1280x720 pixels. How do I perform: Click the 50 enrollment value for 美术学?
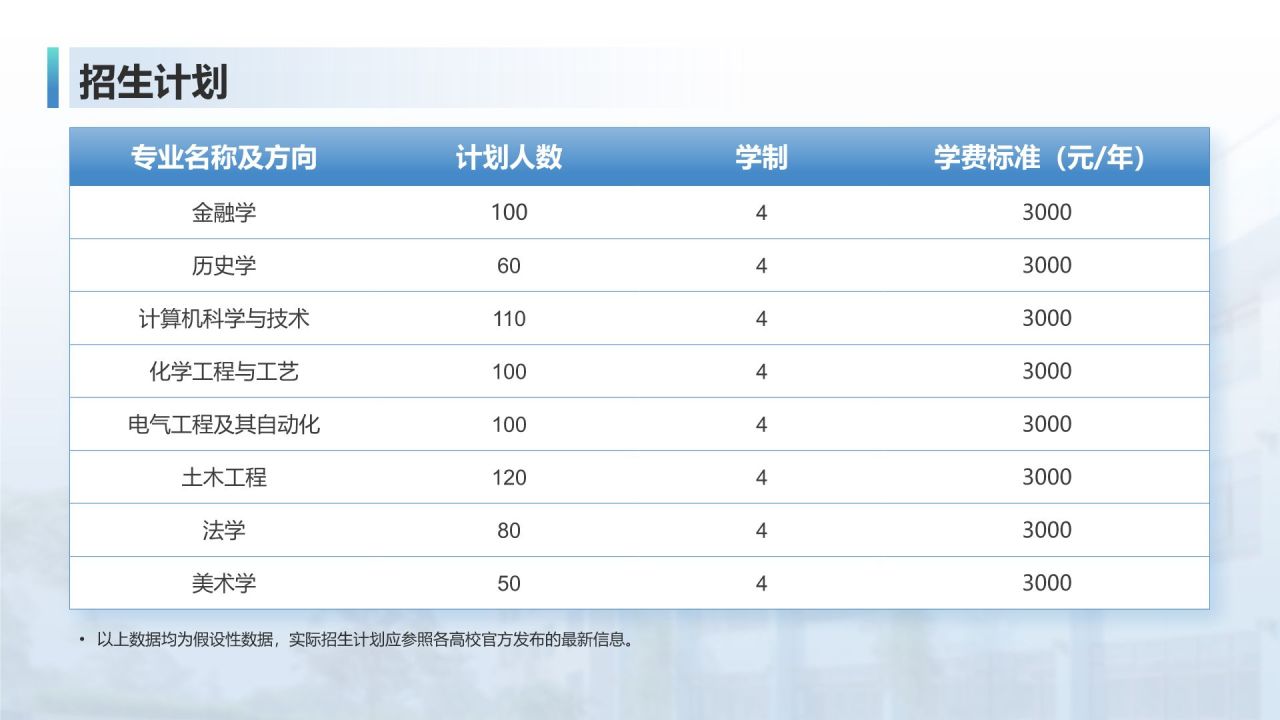tap(509, 584)
